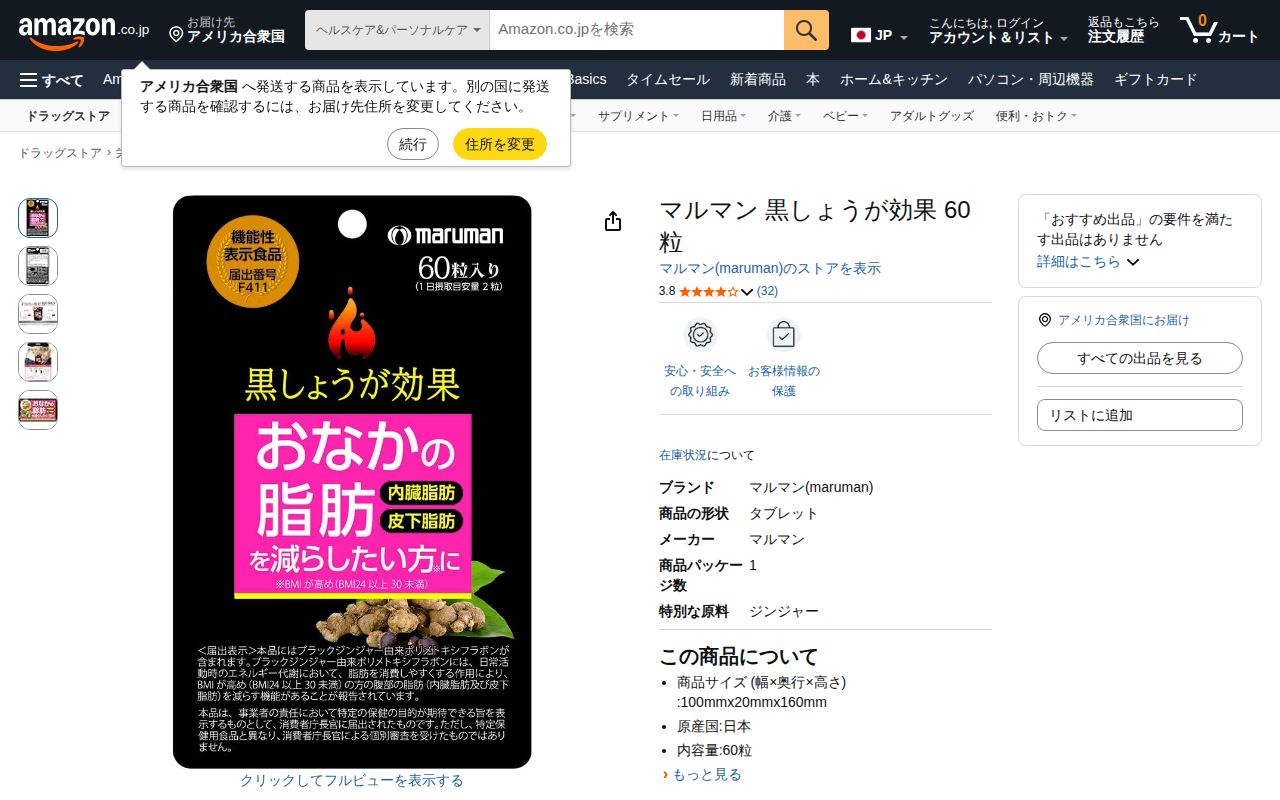The image size is (1280, 800).
Task: Click the 住所を変更 yellow button
Action: pos(500,144)
